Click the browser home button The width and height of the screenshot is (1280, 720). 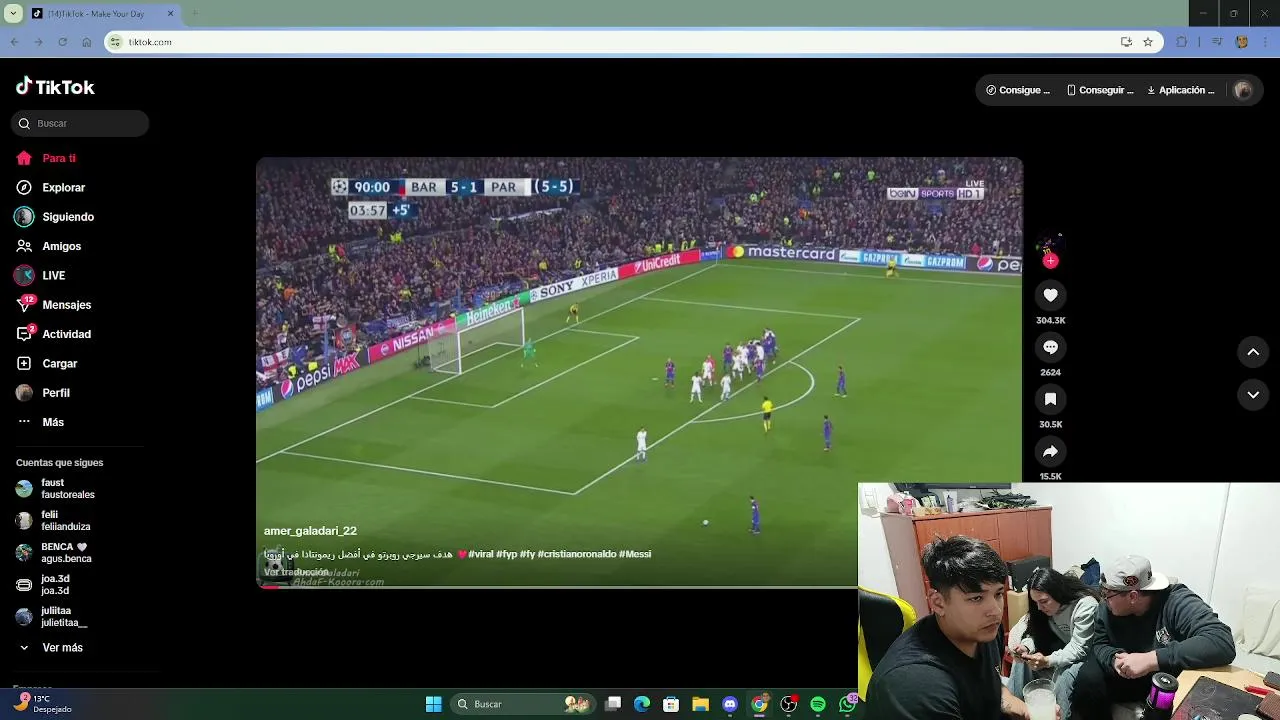tap(86, 42)
